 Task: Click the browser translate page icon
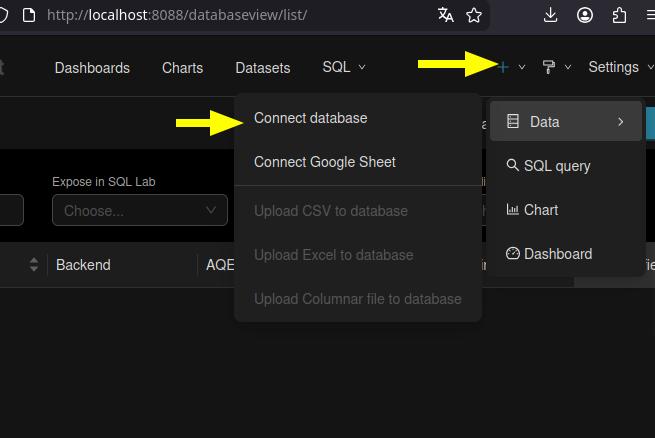click(446, 15)
